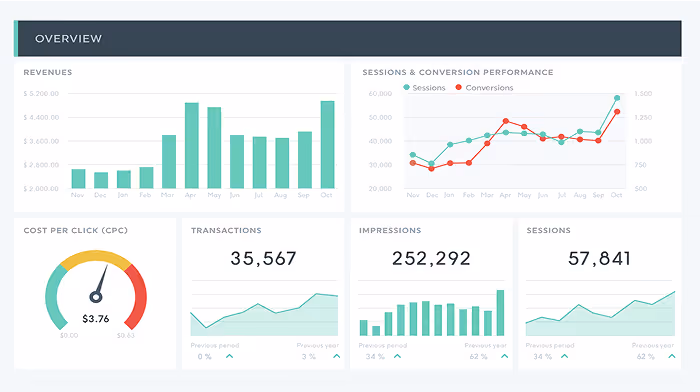Click the Dec Sessions data point
Image resolution: width=700 pixels, height=392 pixels.
(431, 163)
